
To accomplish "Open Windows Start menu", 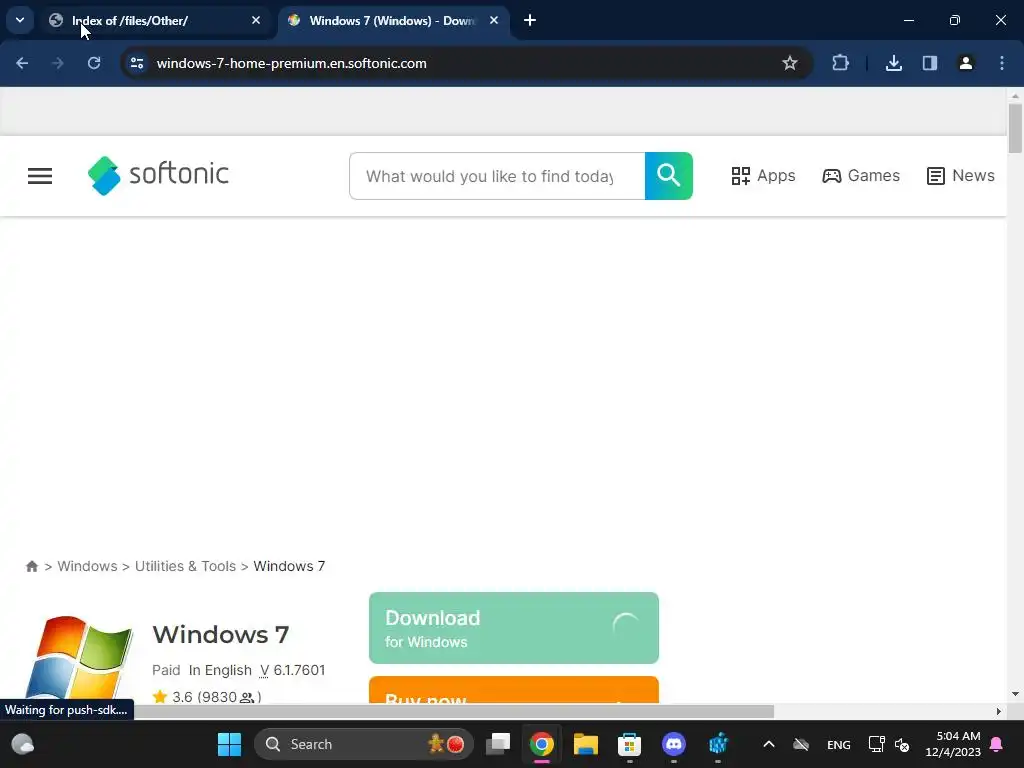I will coord(229,744).
